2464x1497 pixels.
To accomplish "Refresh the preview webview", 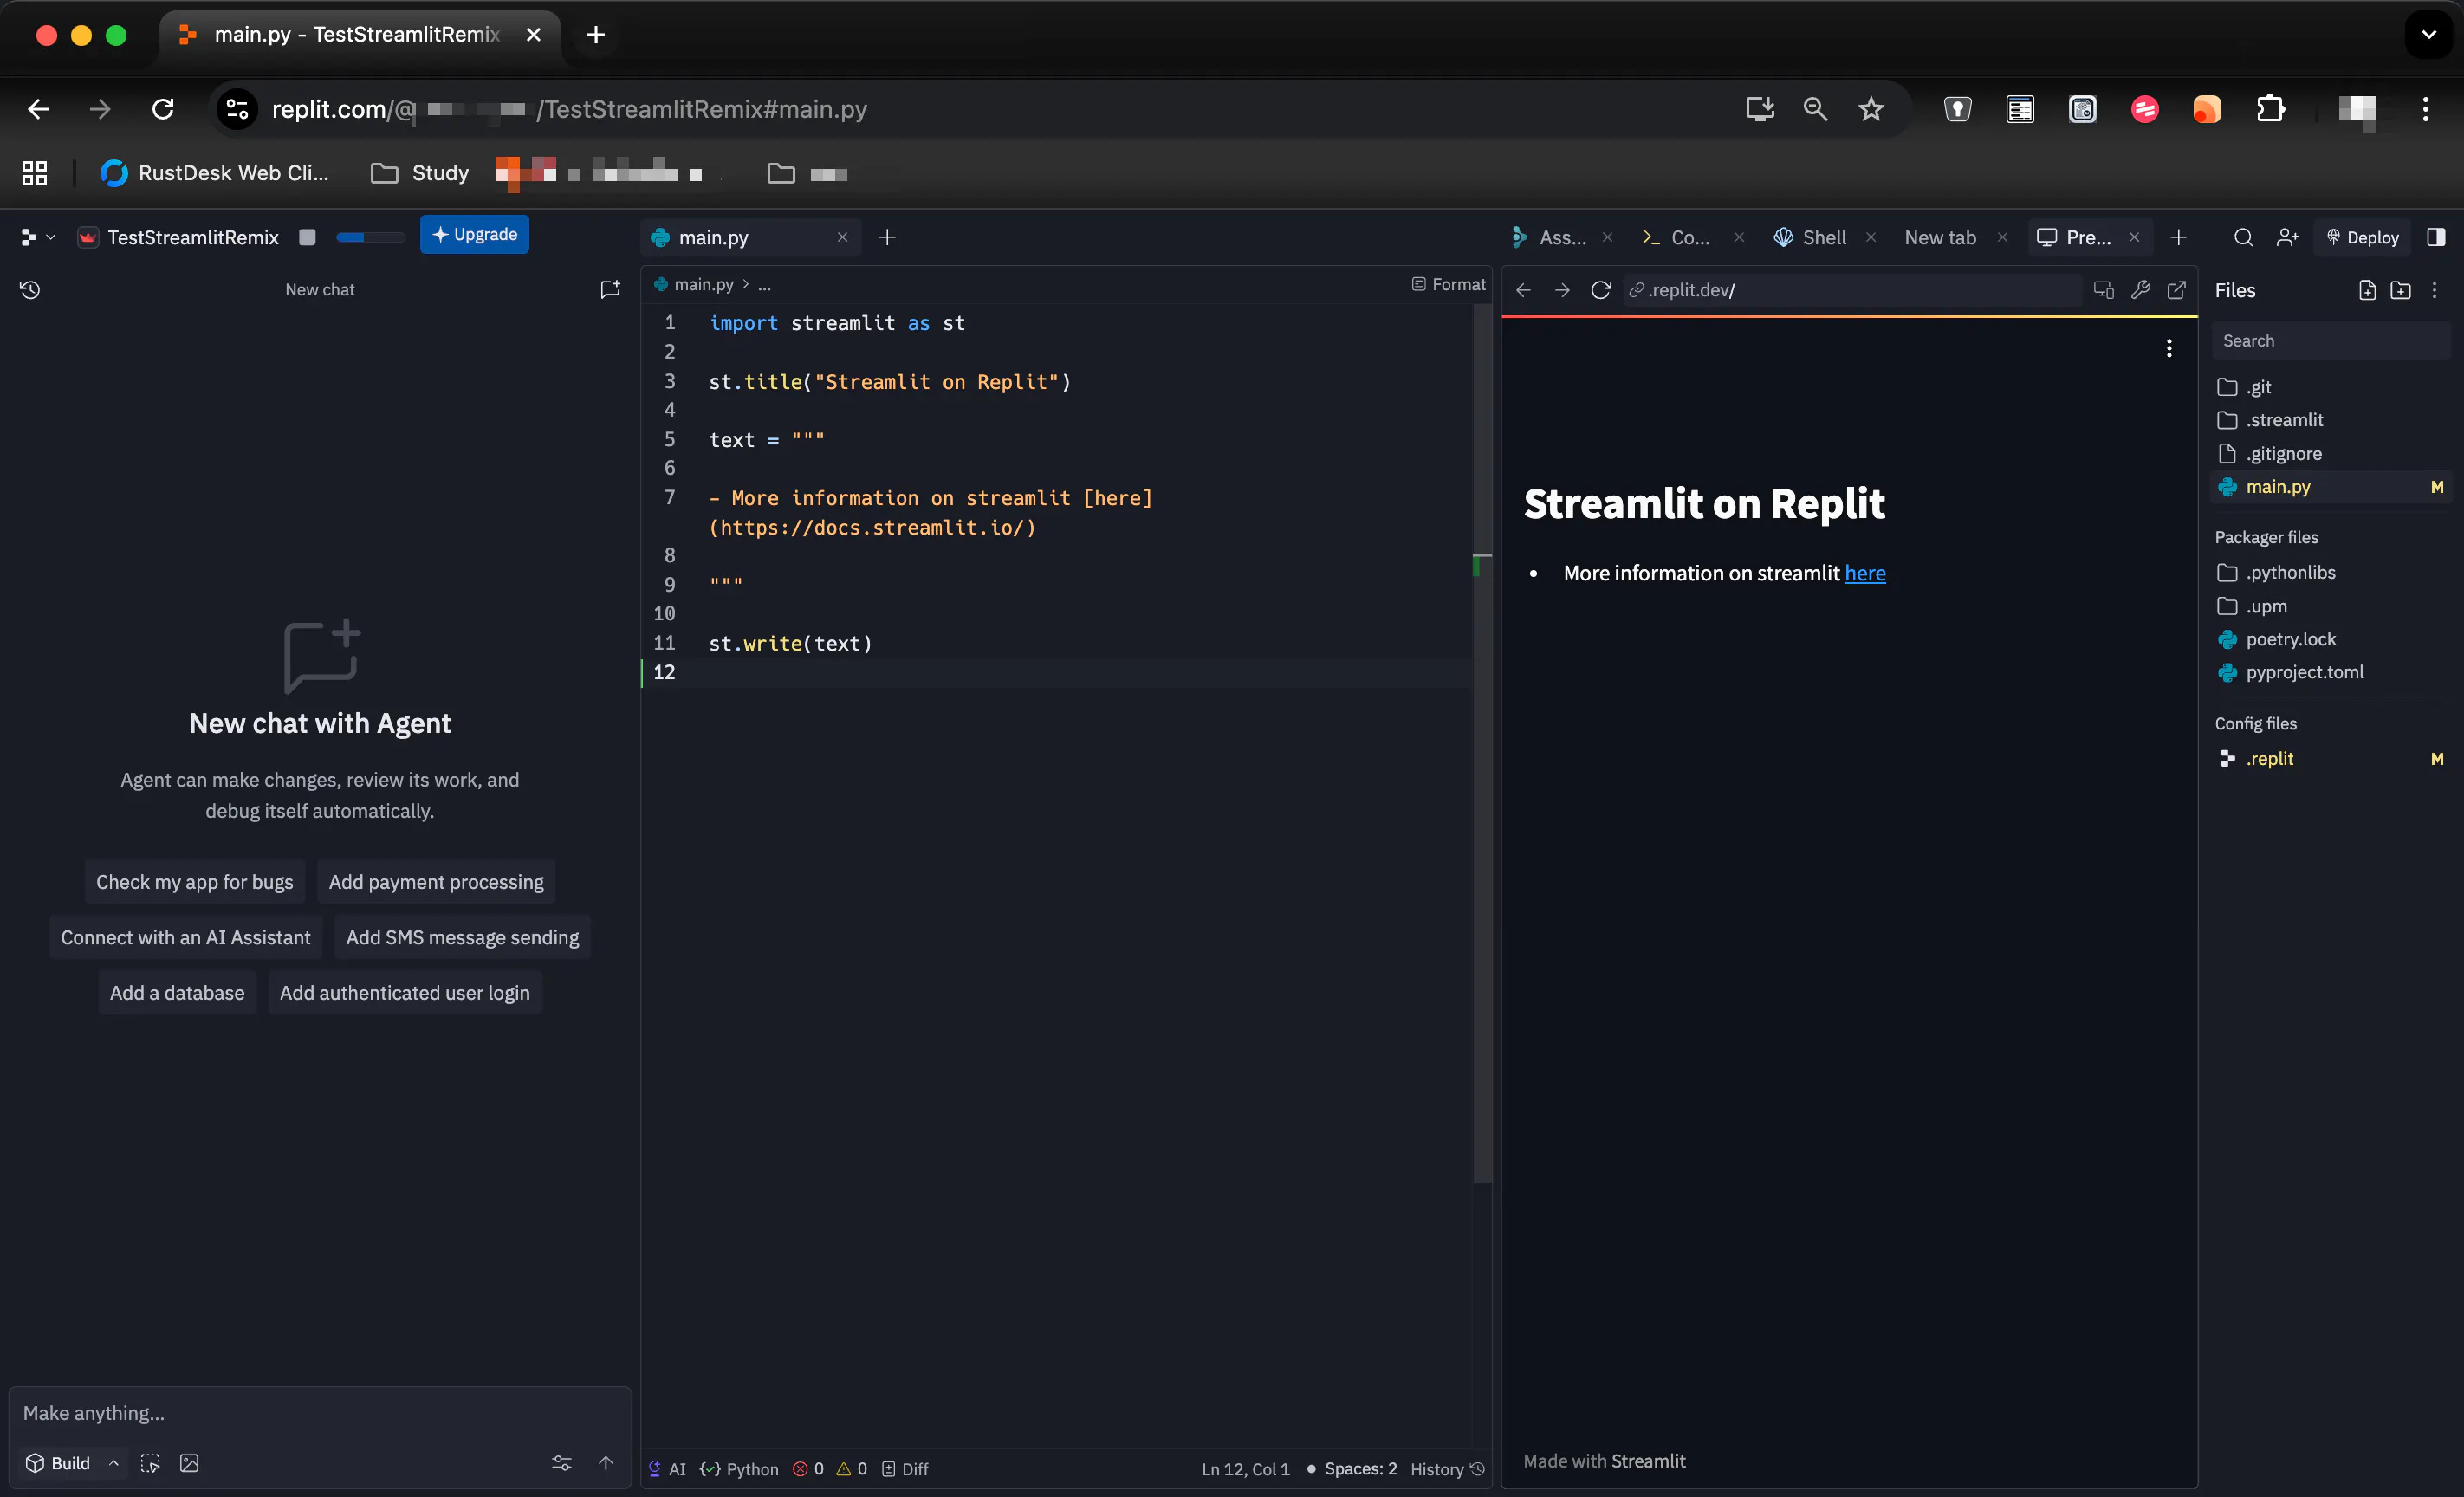I will coord(1601,290).
